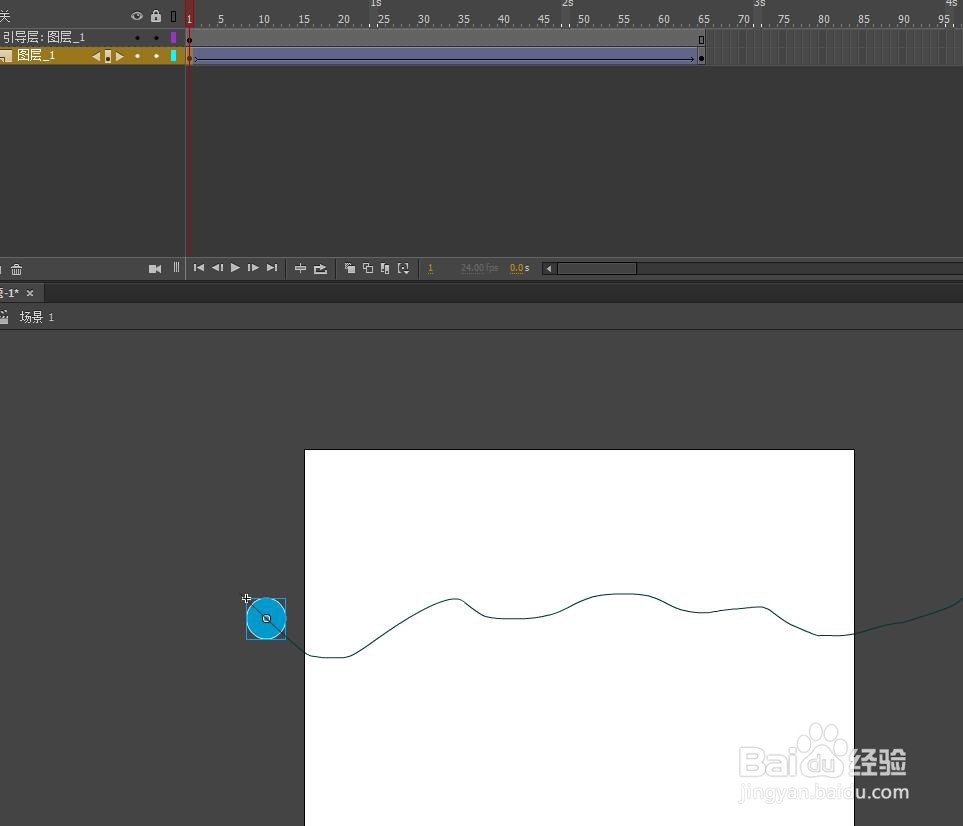This screenshot has width=963, height=826.
Task: Toggle visibility of 引导层: 图层_1 layer
Action: tap(137, 36)
